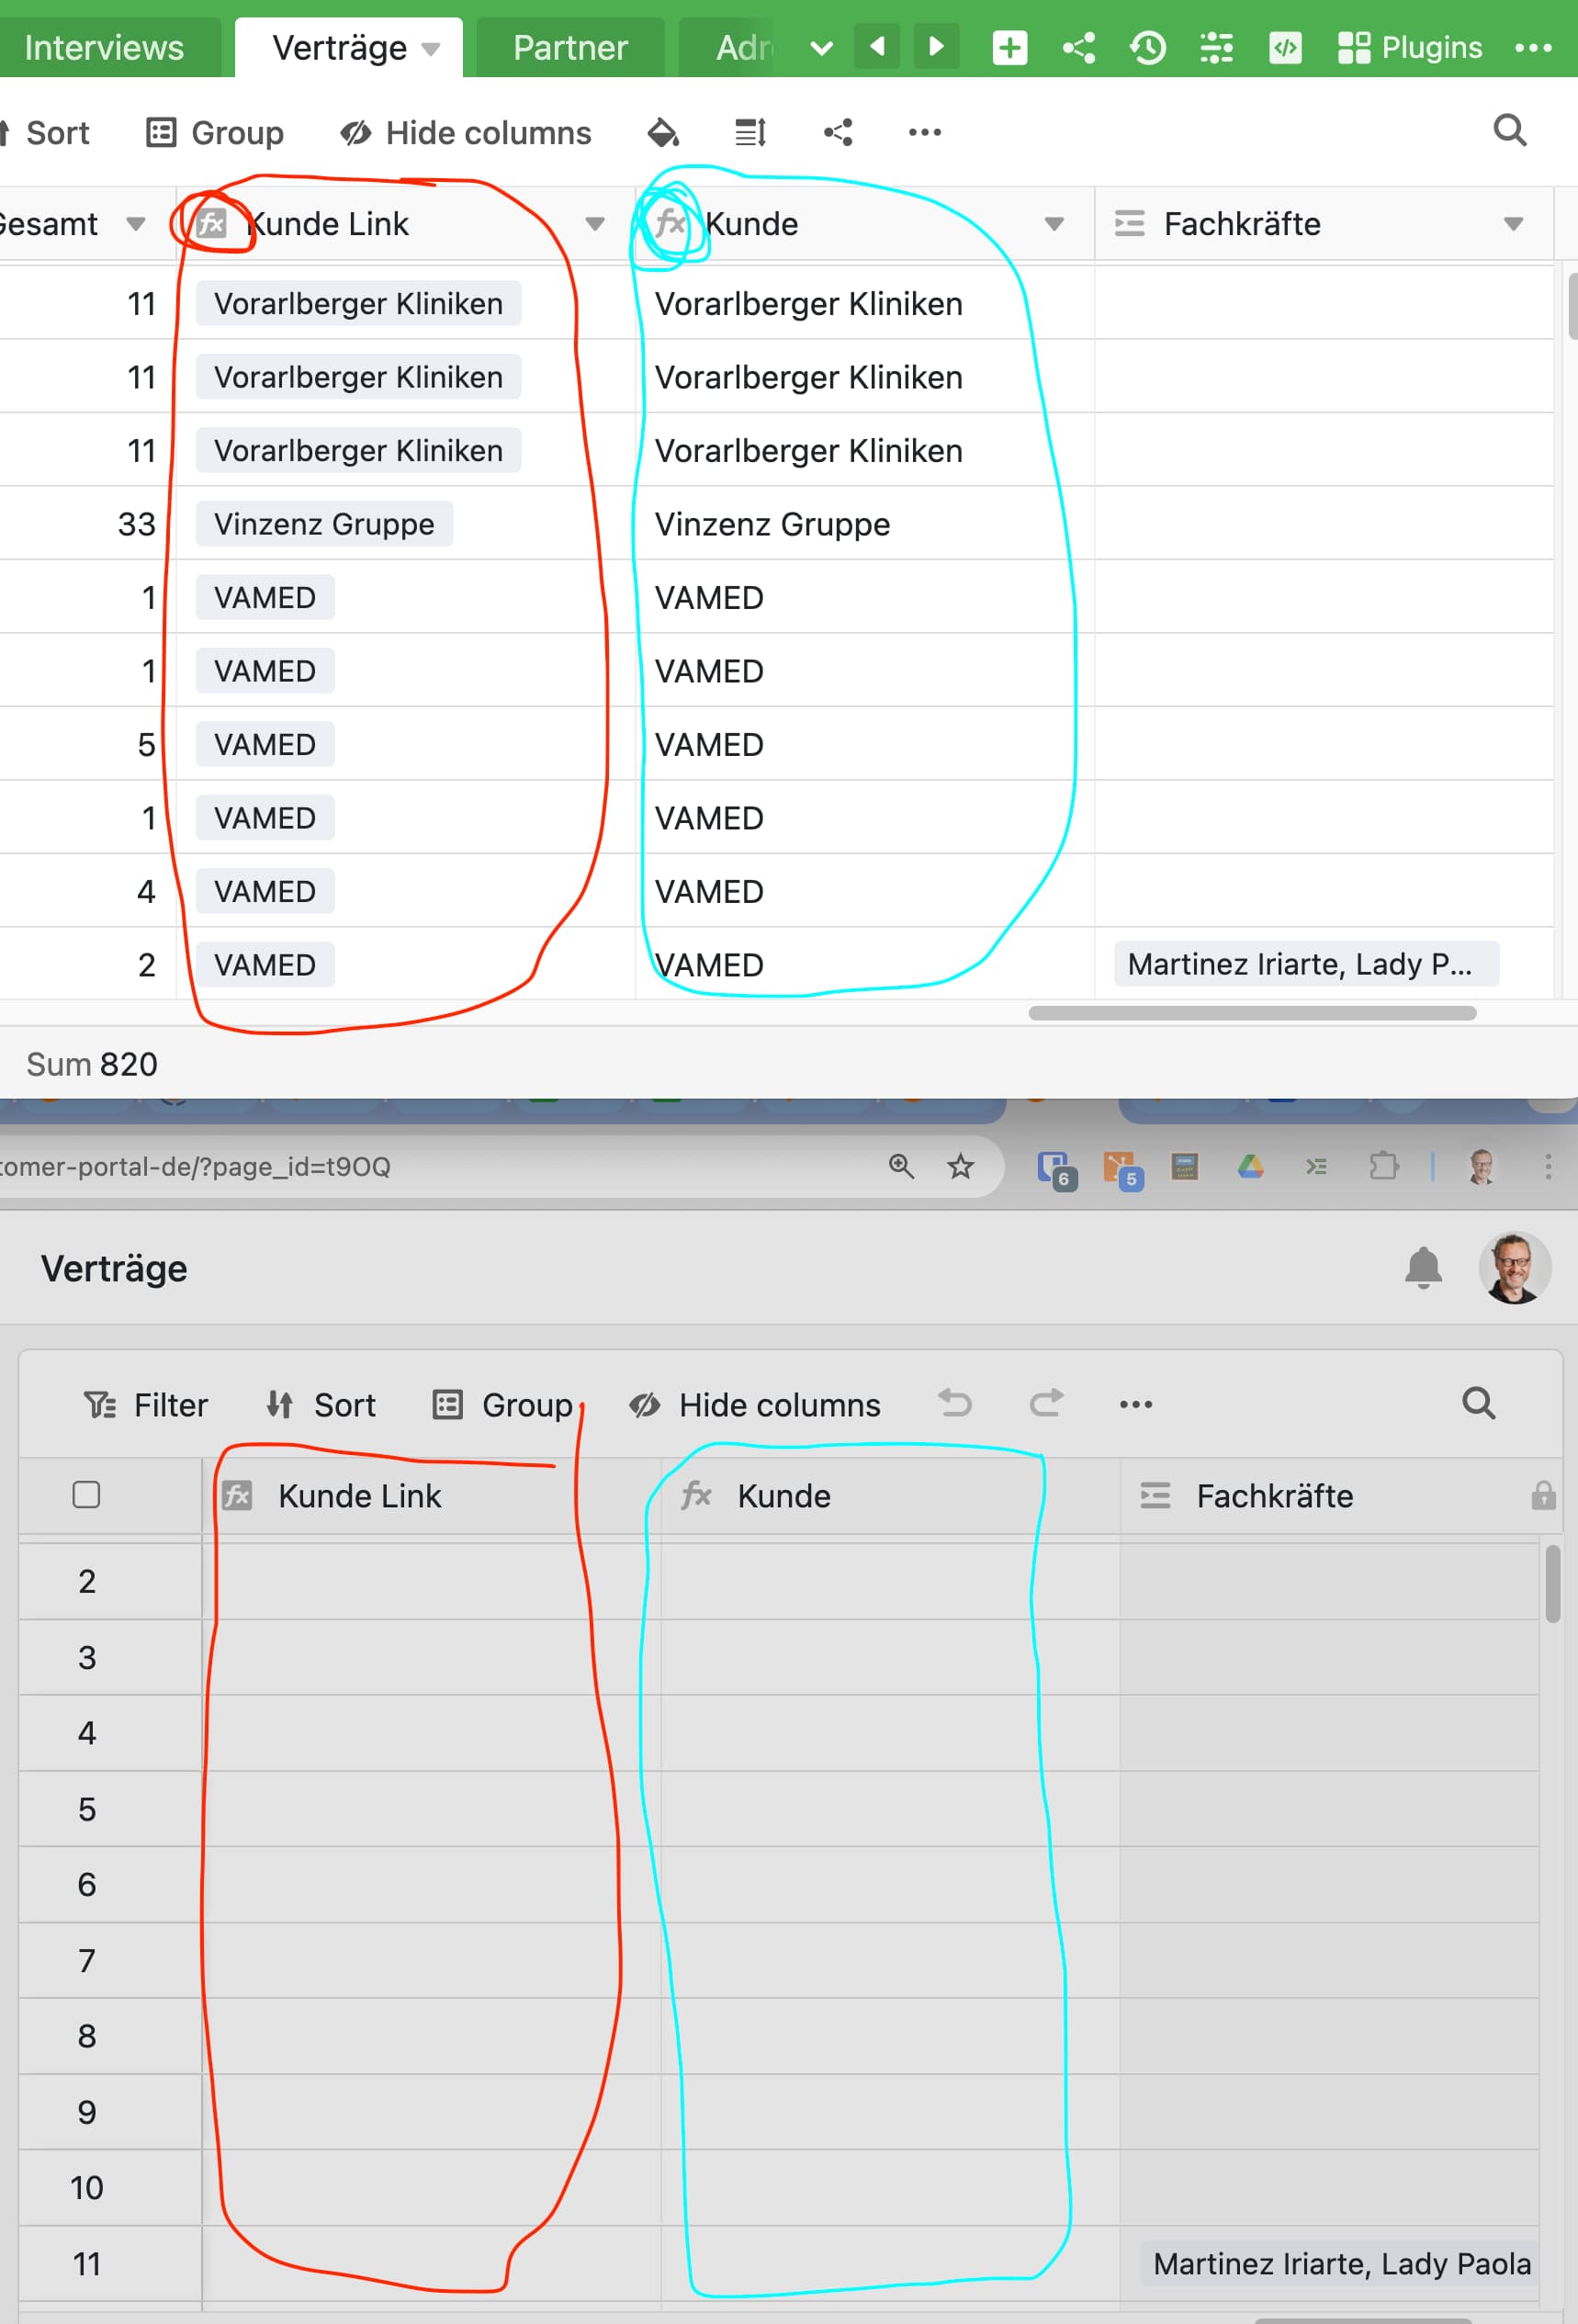Click the Vinzenz Gruppe linked record
This screenshot has height=2324, width=1578.
[x=324, y=524]
